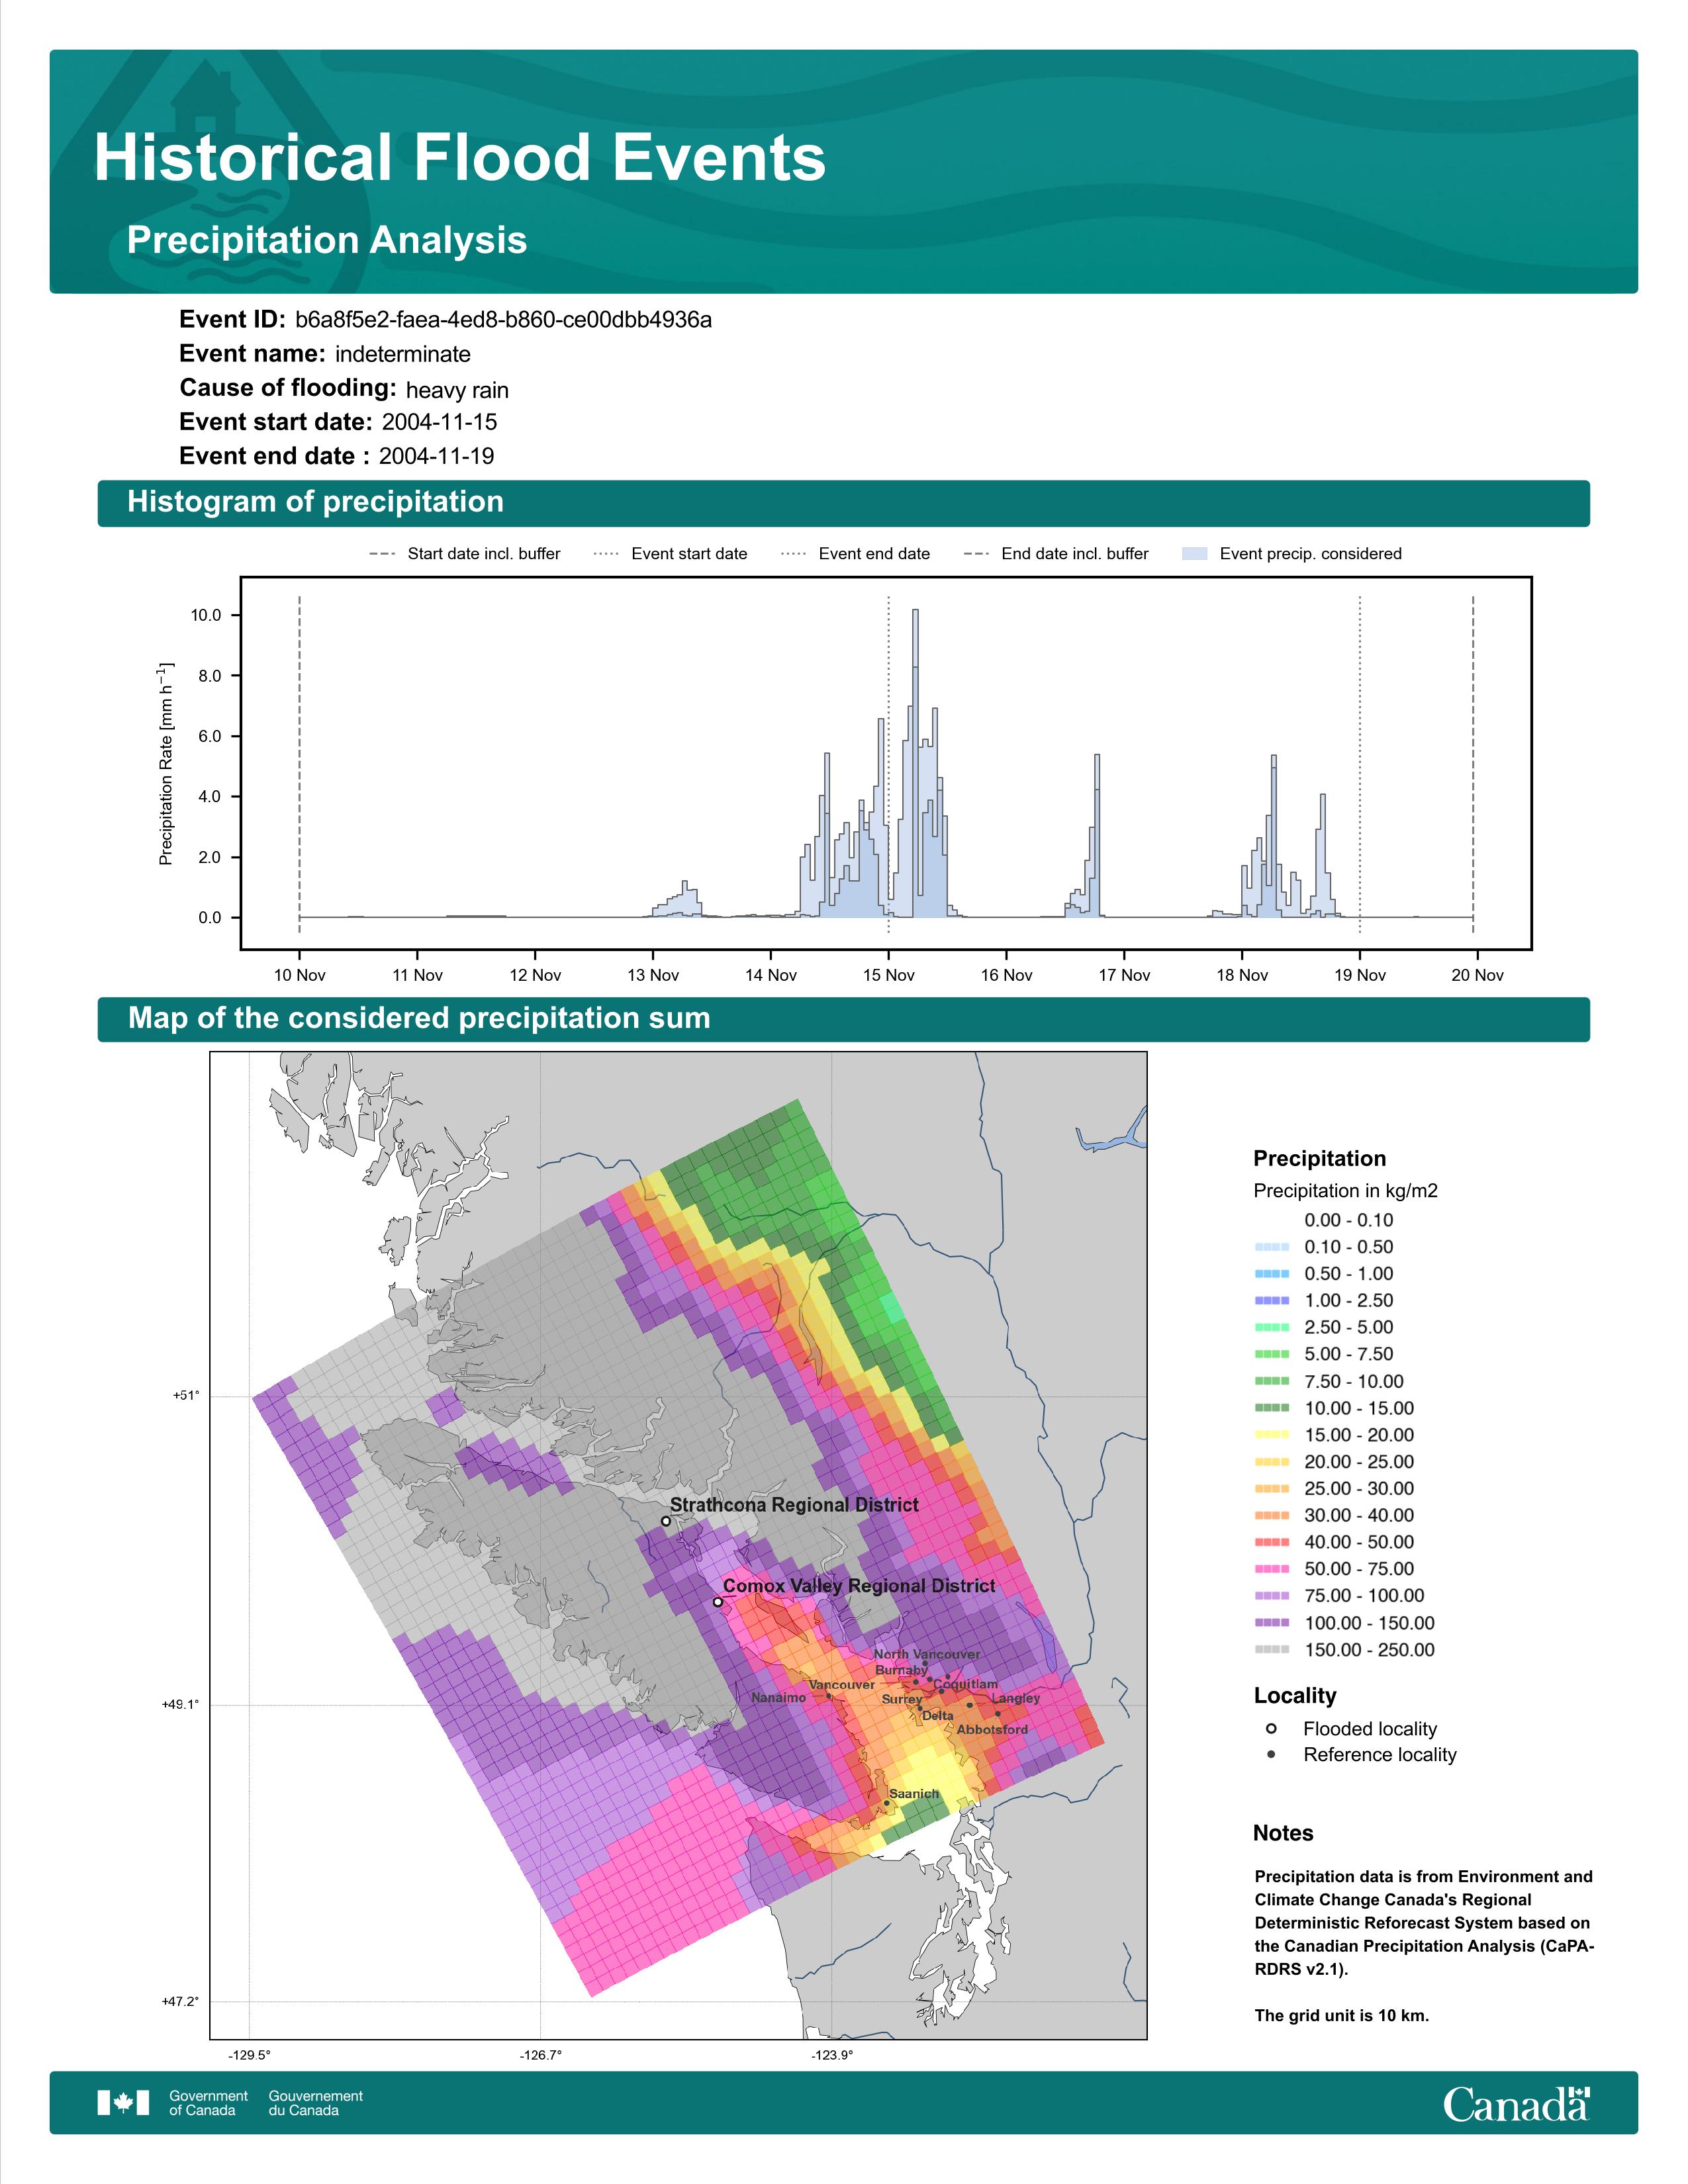The image size is (1688, 2184).
Task: Click the Locality legend heading
Action: (1295, 1696)
